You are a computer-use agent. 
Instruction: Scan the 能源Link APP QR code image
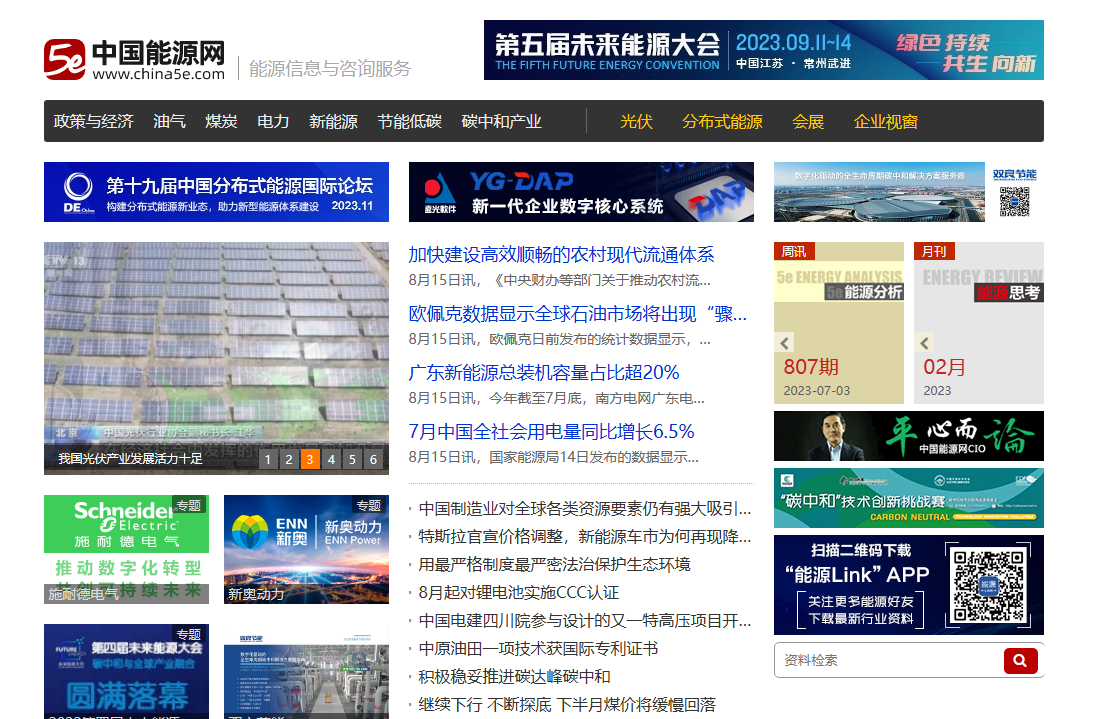[988, 586]
